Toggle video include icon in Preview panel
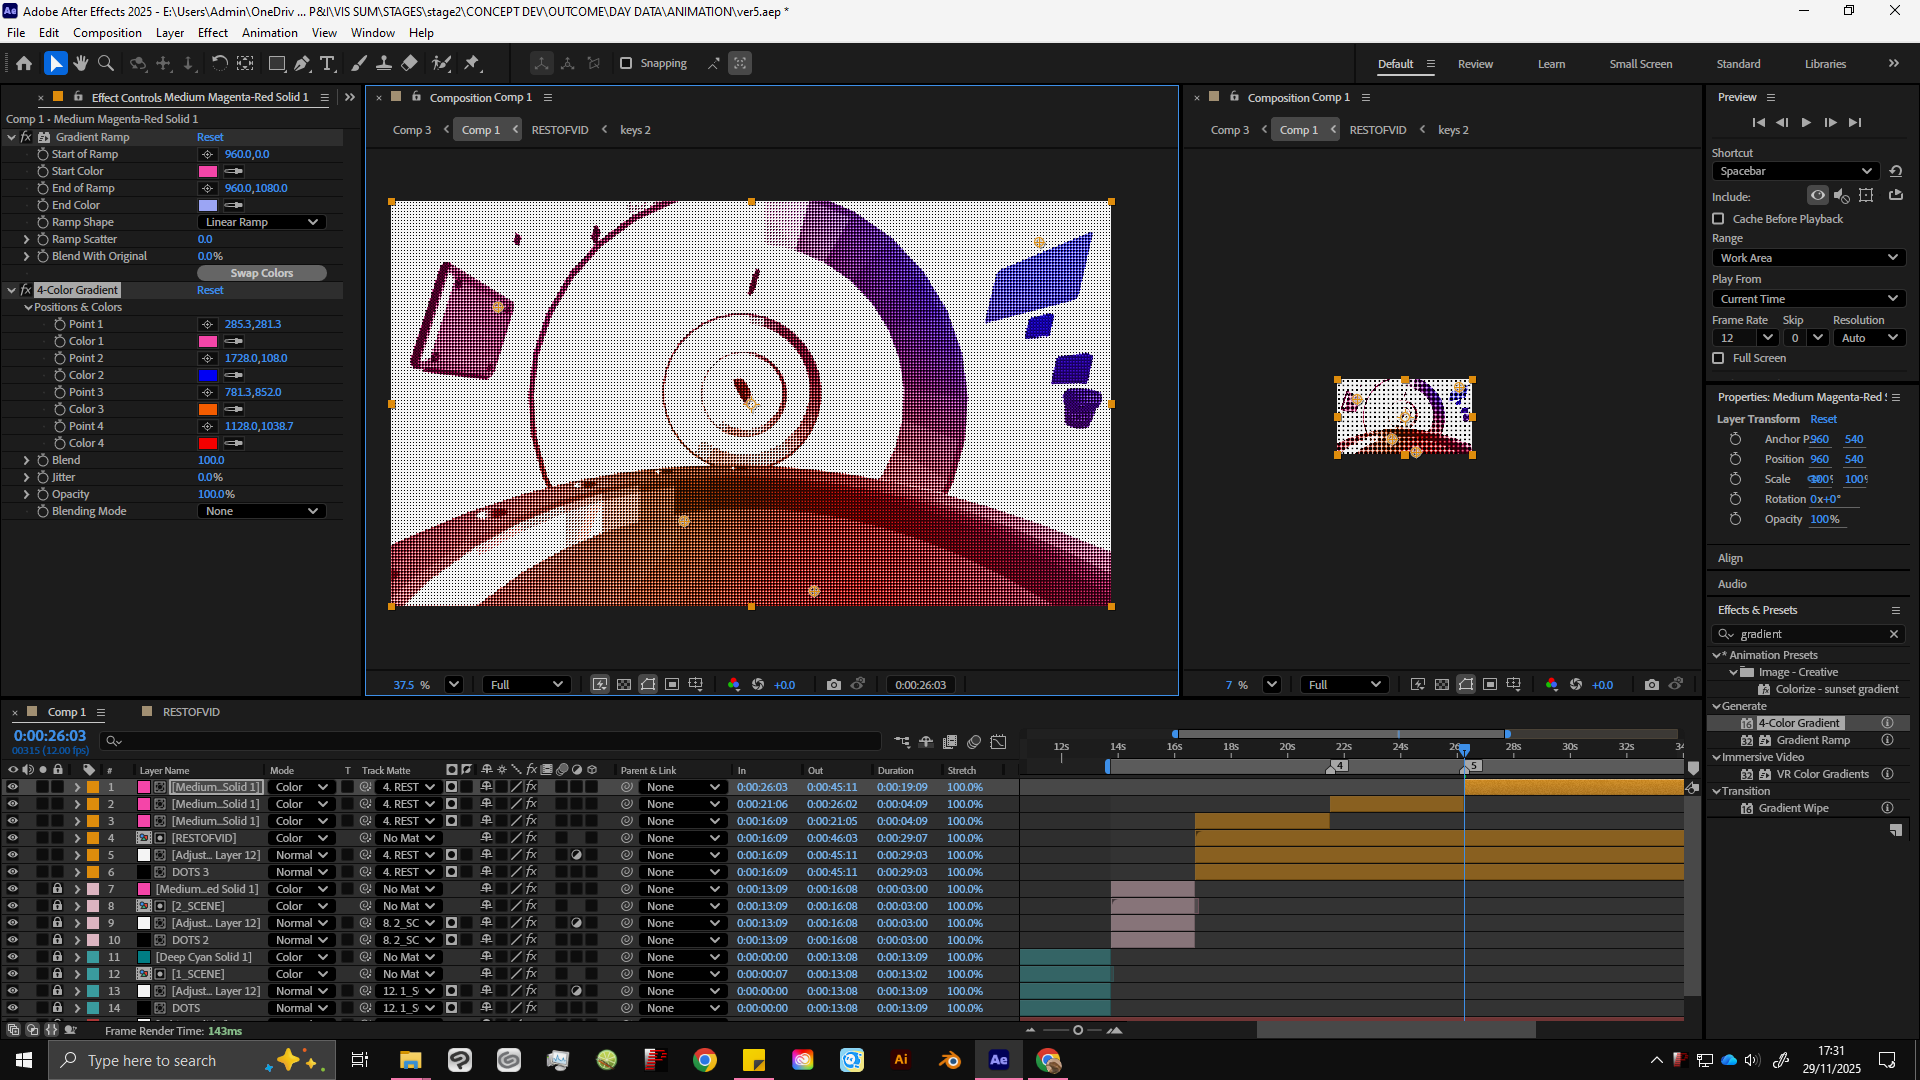 pos(1818,196)
